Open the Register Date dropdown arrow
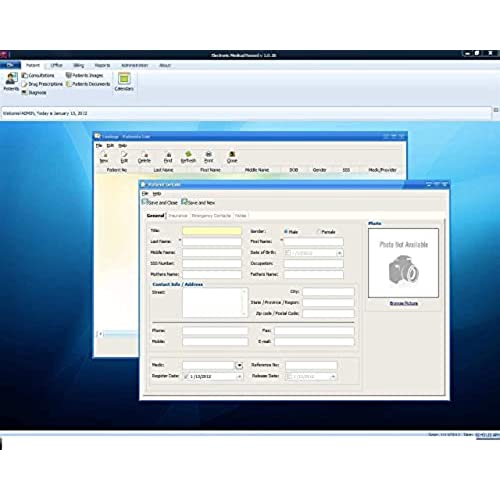500x500 pixels. (x=239, y=377)
